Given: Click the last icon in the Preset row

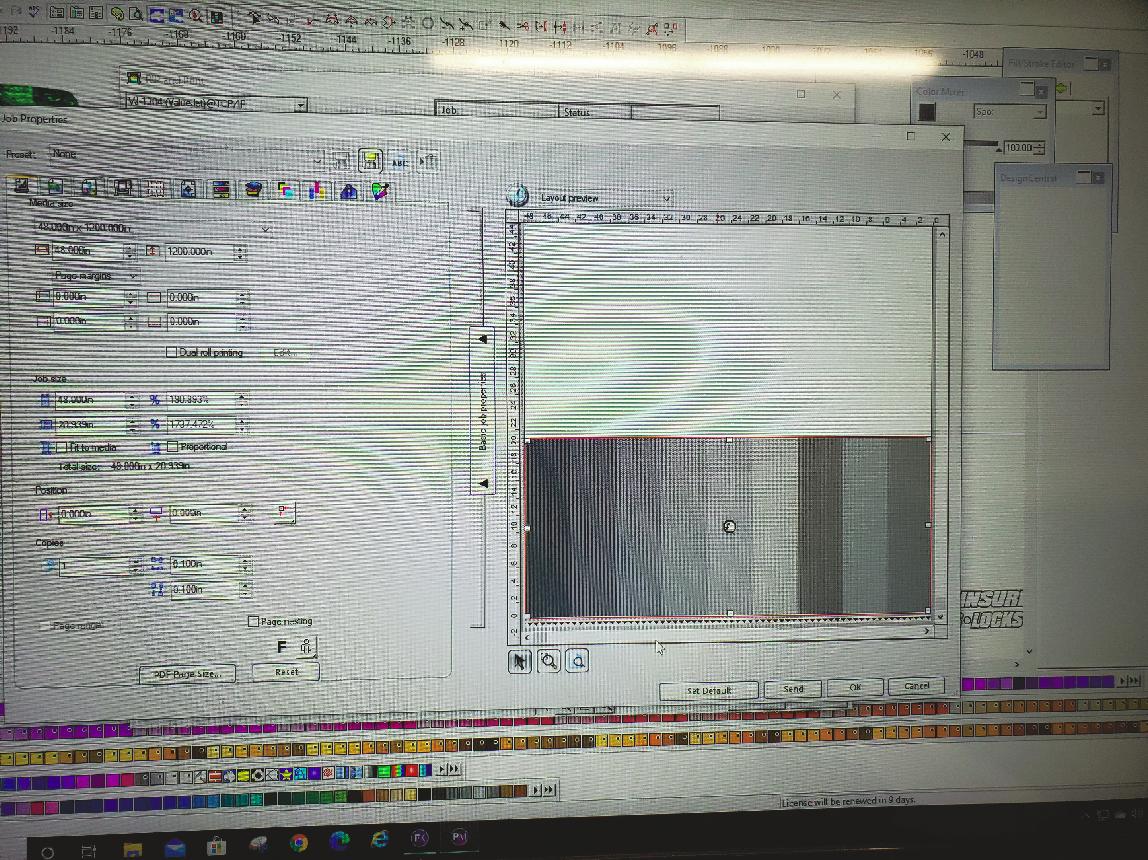Looking at the screenshot, I should (x=428, y=161).
